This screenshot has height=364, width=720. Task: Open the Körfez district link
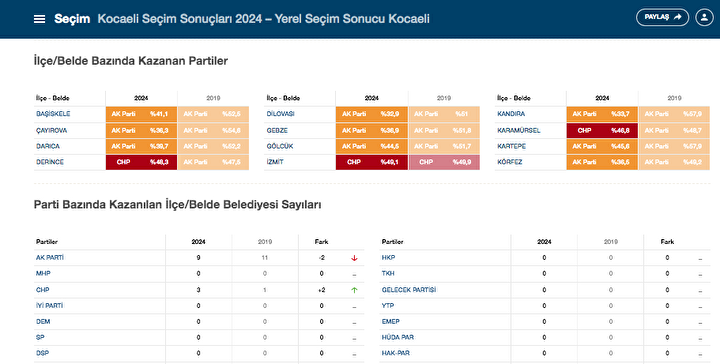pyautogui.click(x=510, y=162)
